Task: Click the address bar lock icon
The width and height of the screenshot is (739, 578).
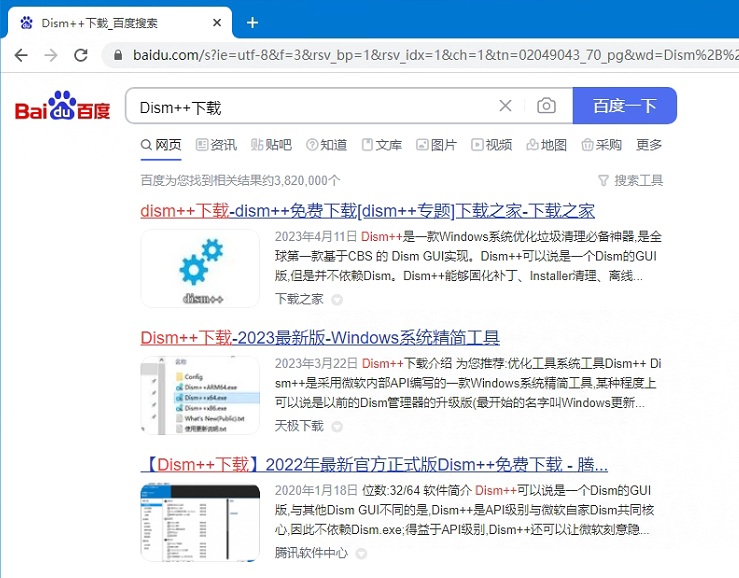Action: point(119,55)
